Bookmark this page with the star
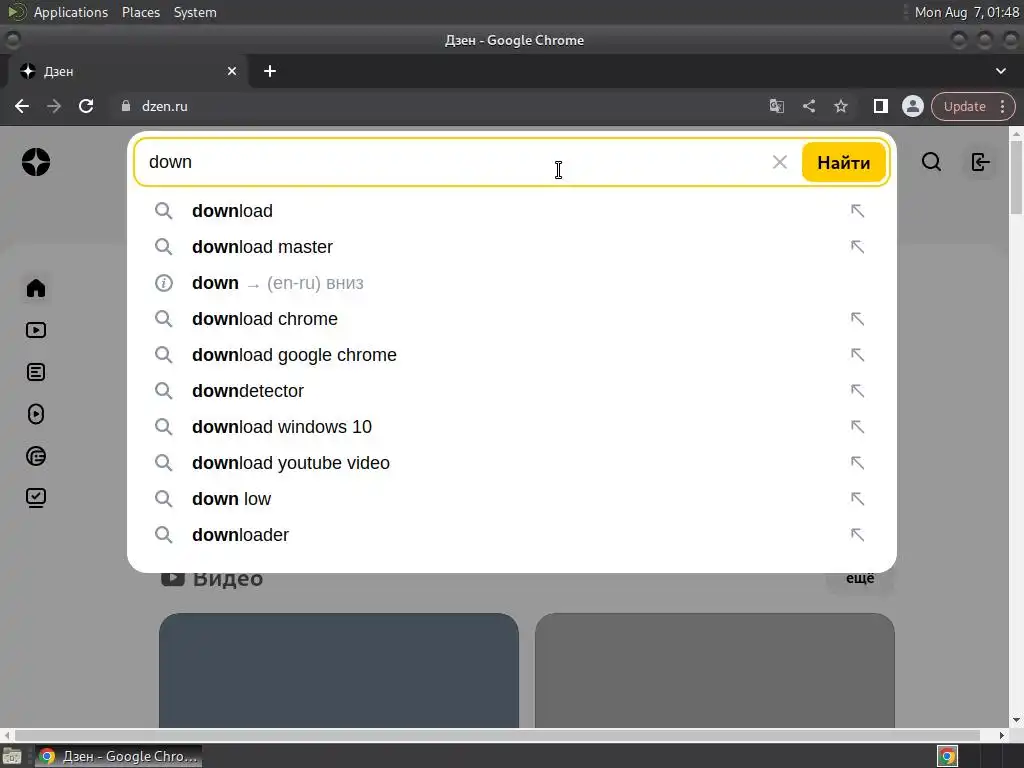The image size is (1024, 768). click(840, 106)
